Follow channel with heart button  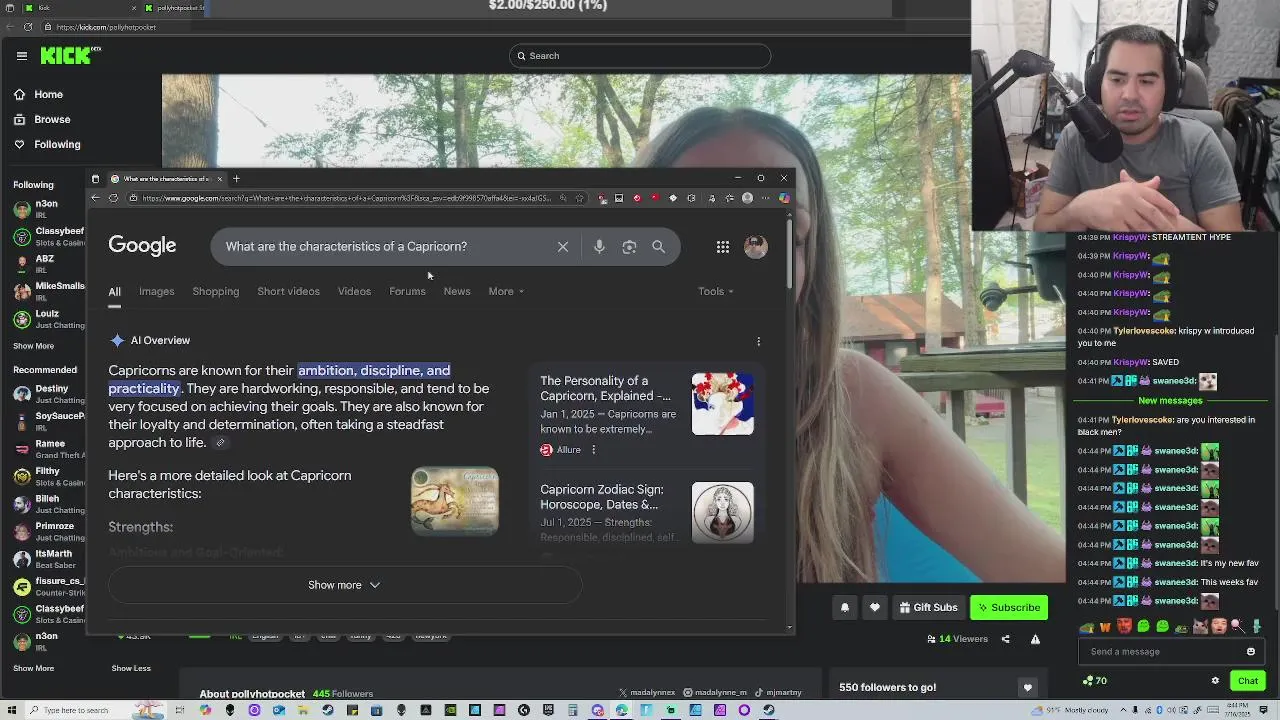click(875, 607)
